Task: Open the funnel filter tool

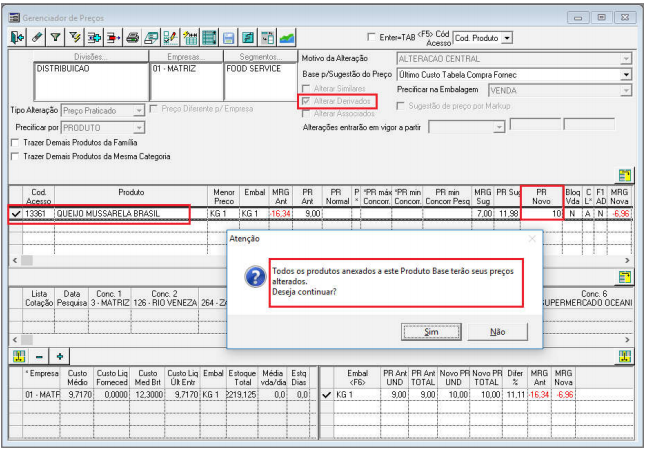Action: click(x=56, y=38)
